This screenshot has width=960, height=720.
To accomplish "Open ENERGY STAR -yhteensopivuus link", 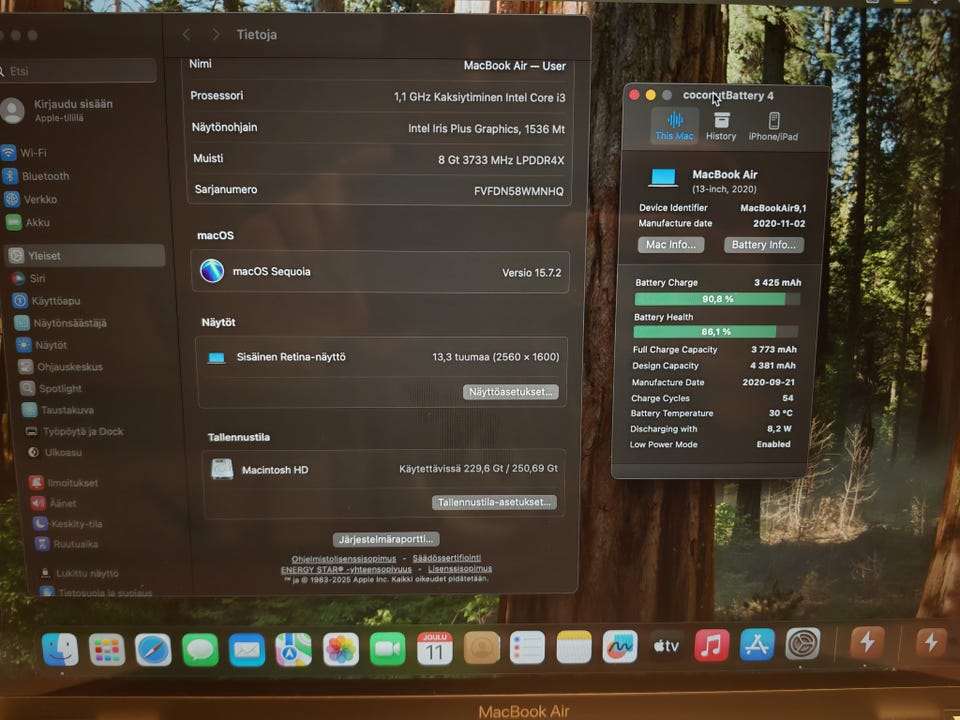I will [346, 569].
